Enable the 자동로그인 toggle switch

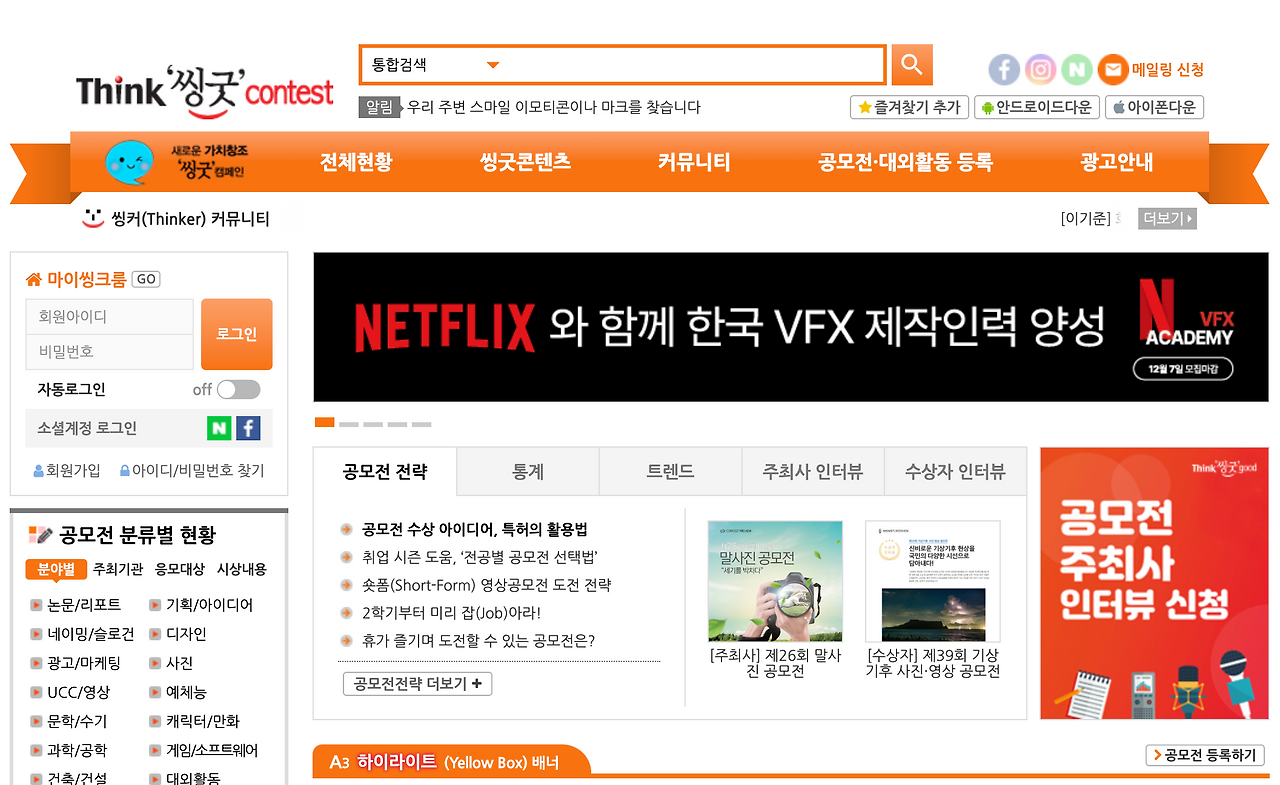[238, 389]
